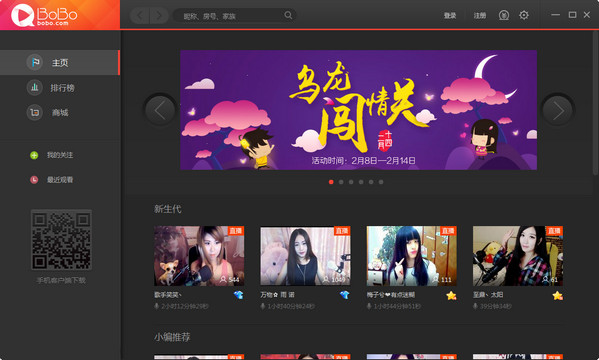Click the 直播 live tag on 歌手笑笑 thumbnail
Screen dimensions: 599x360
pos(236,231)
